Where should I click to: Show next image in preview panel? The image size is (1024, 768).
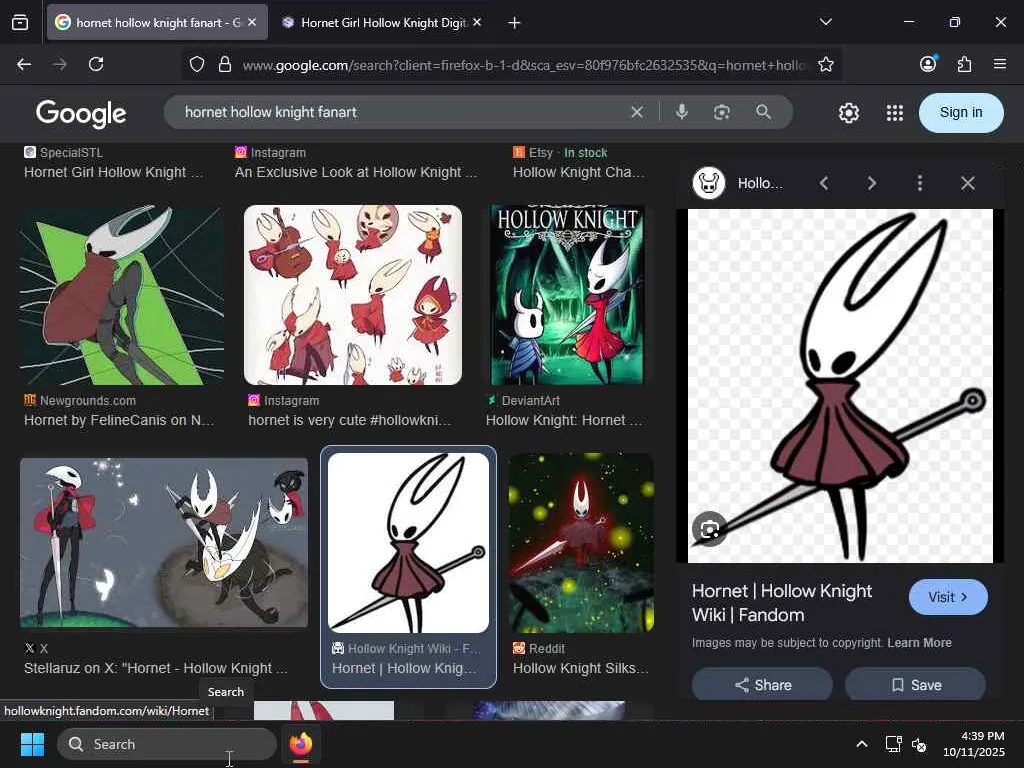(x=872, y=183)
